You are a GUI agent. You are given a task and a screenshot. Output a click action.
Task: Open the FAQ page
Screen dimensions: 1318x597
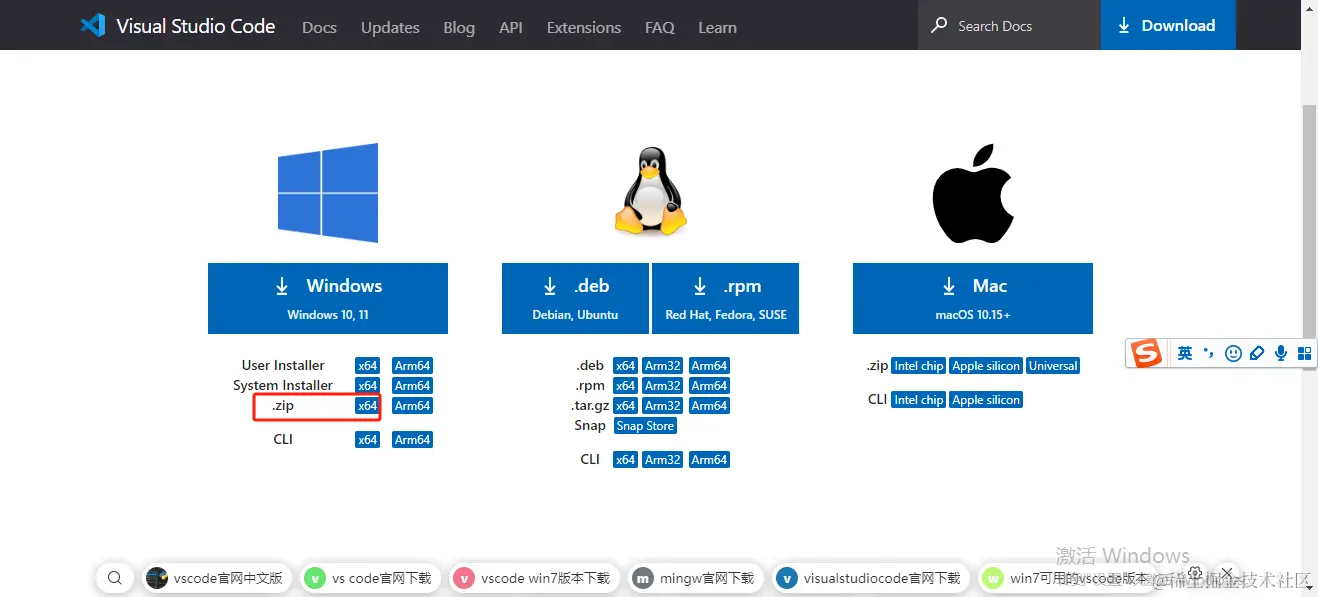(660, 27)
